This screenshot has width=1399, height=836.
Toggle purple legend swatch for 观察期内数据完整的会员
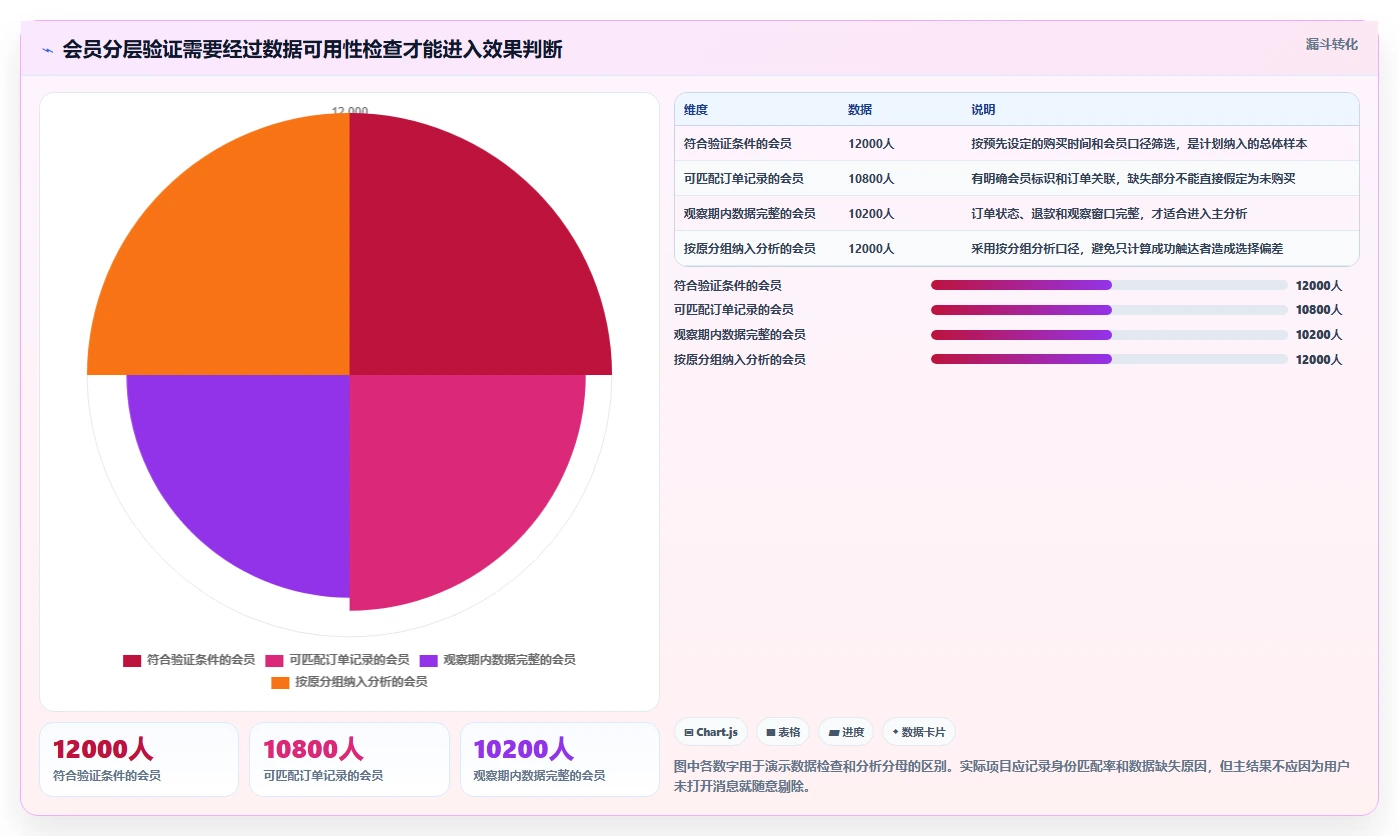[428, 660]
